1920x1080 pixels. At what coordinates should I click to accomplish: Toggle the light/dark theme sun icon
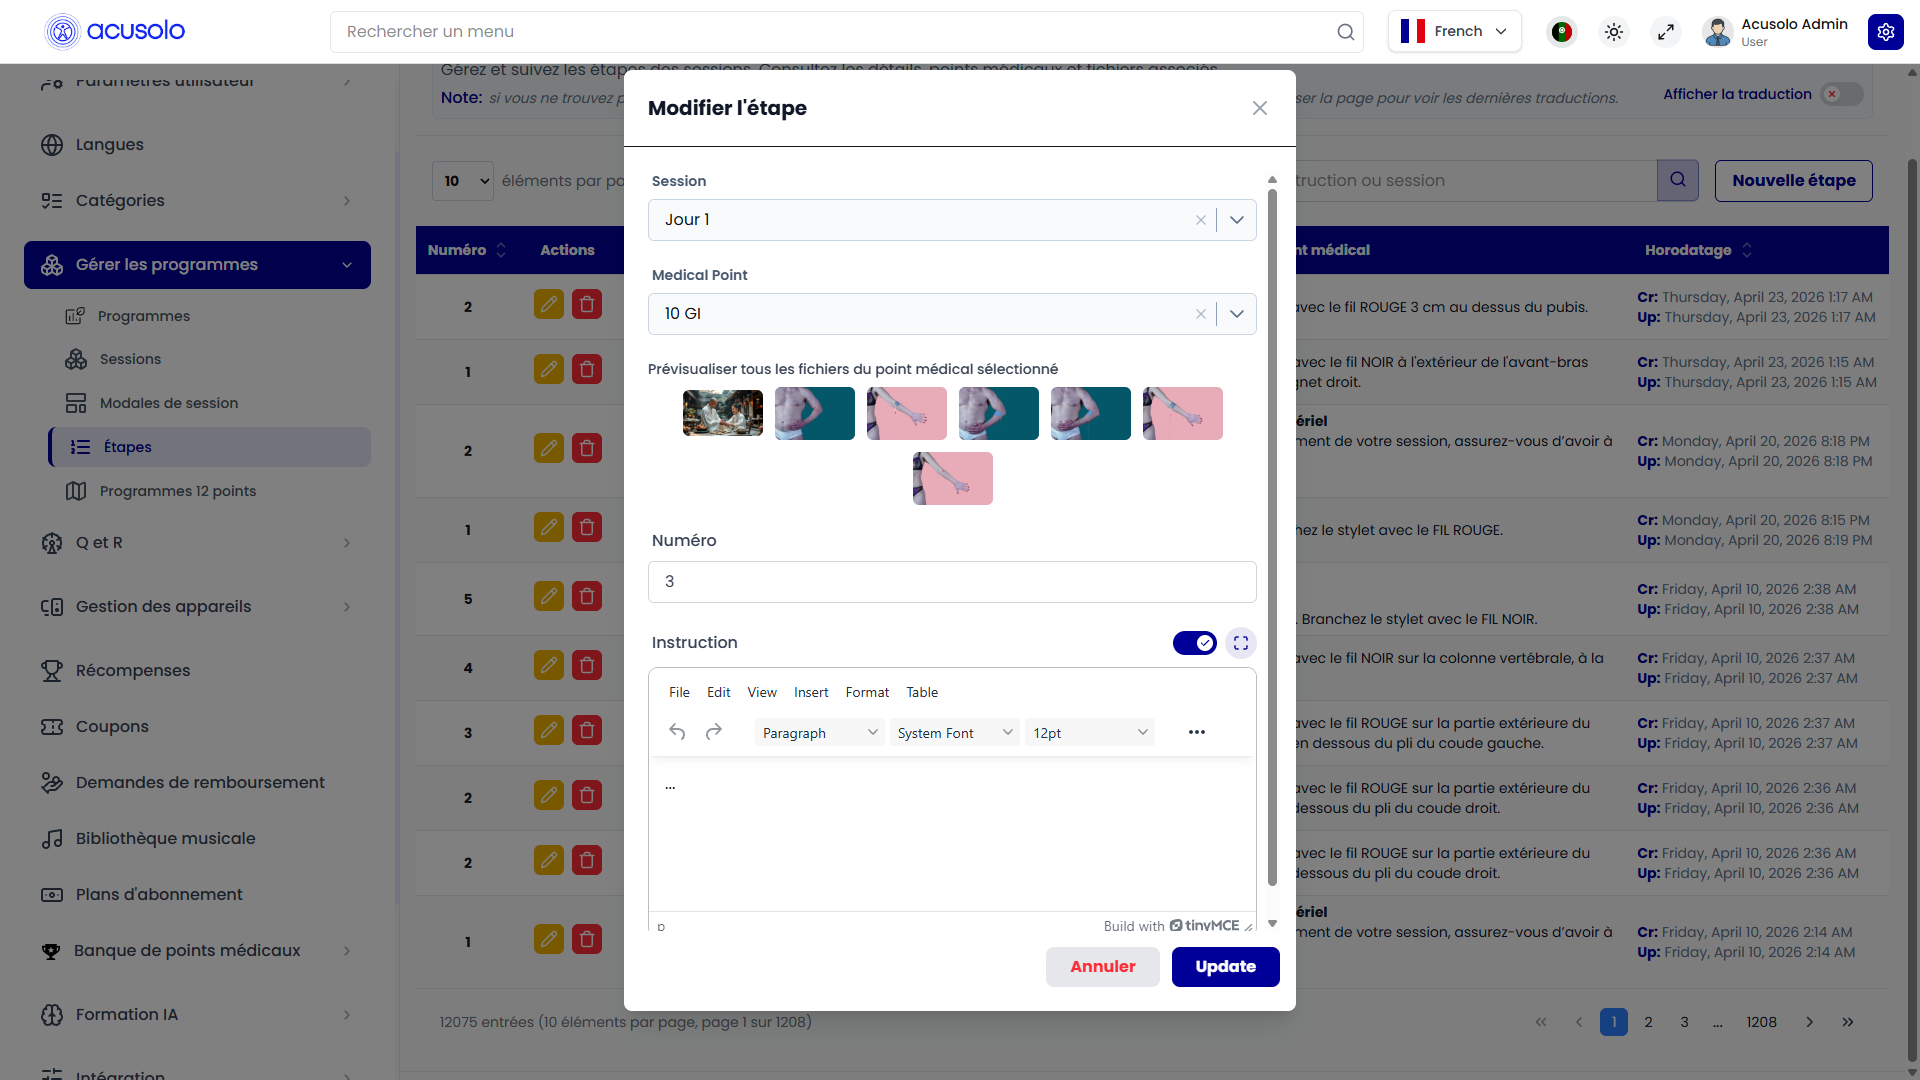tap(1613, 32)
